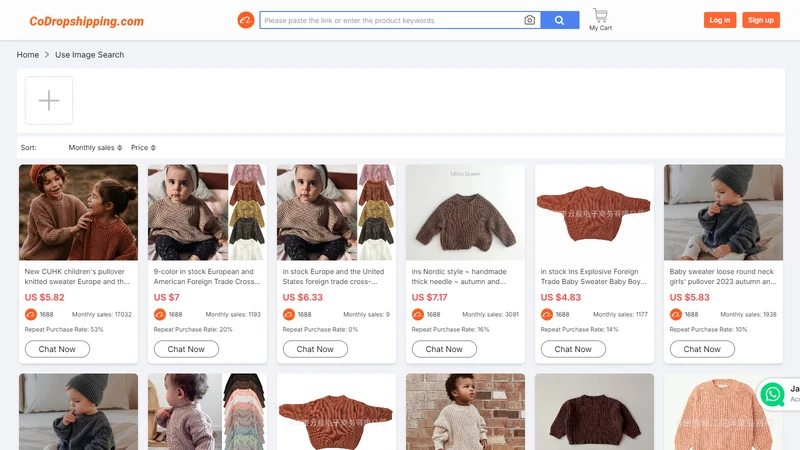Click Chat Now on US $7.17 product
This screenshot has width=800, height=450.
(x=444, y=349)
